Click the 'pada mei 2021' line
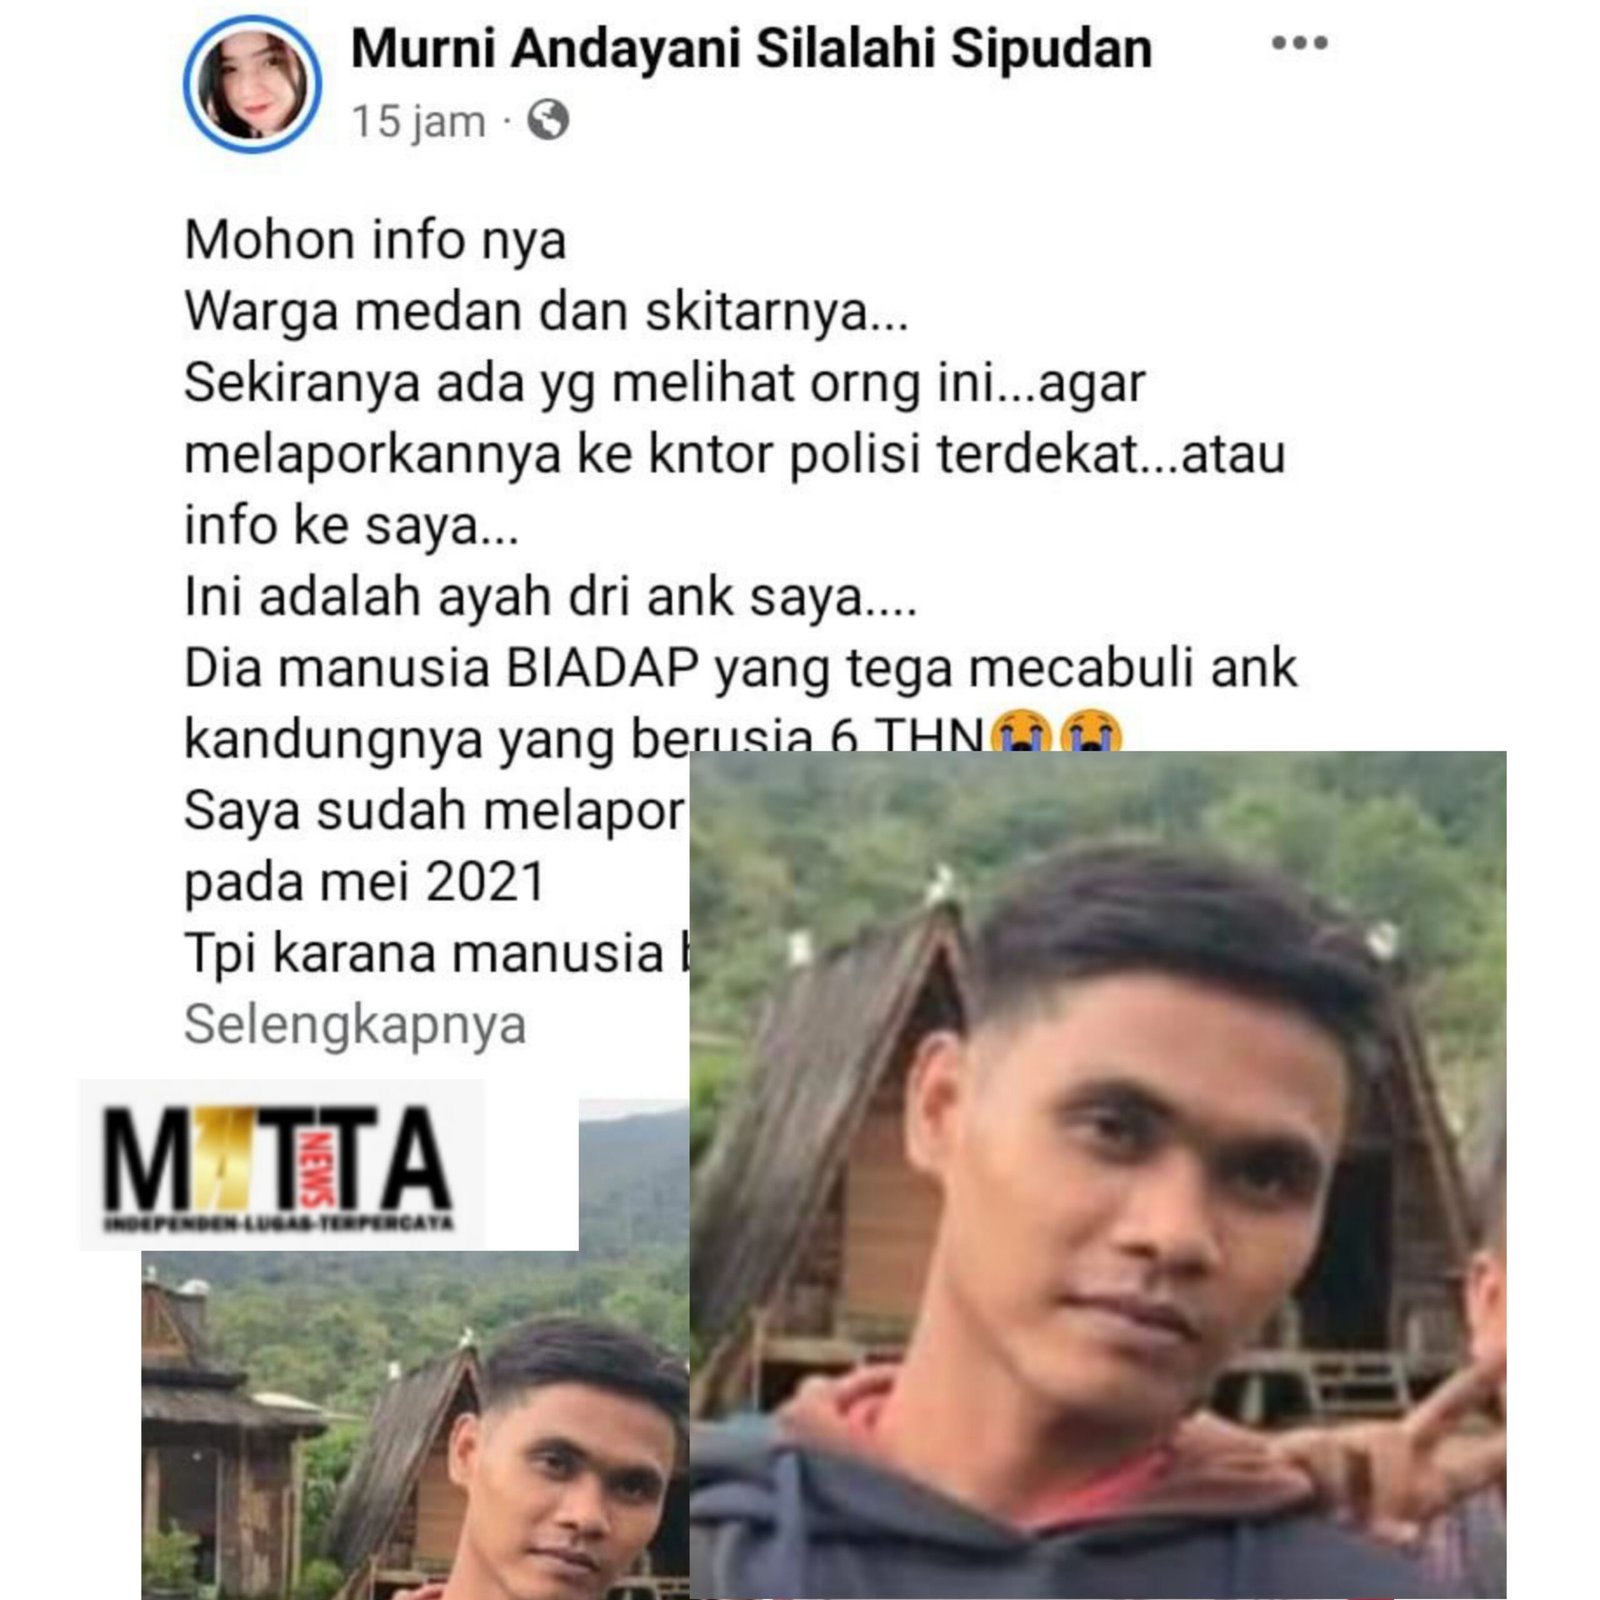1600x1600 pixels. click(x=364, y=882)
